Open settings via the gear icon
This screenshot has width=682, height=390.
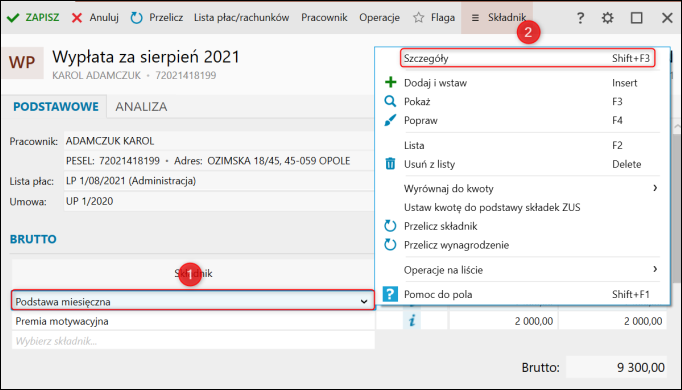pyautogui.click(x=608, y=18)
